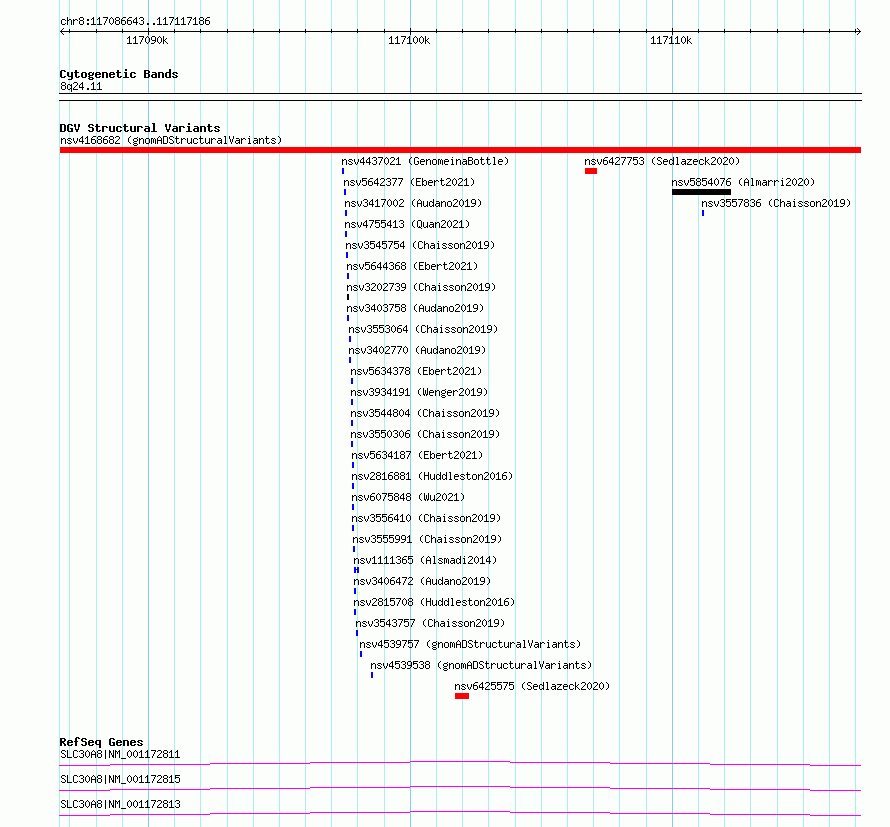Viewport: 890px width, 827px height.
Task: Click the black bar under nsv5854076
Action: [x=702, y=192]
